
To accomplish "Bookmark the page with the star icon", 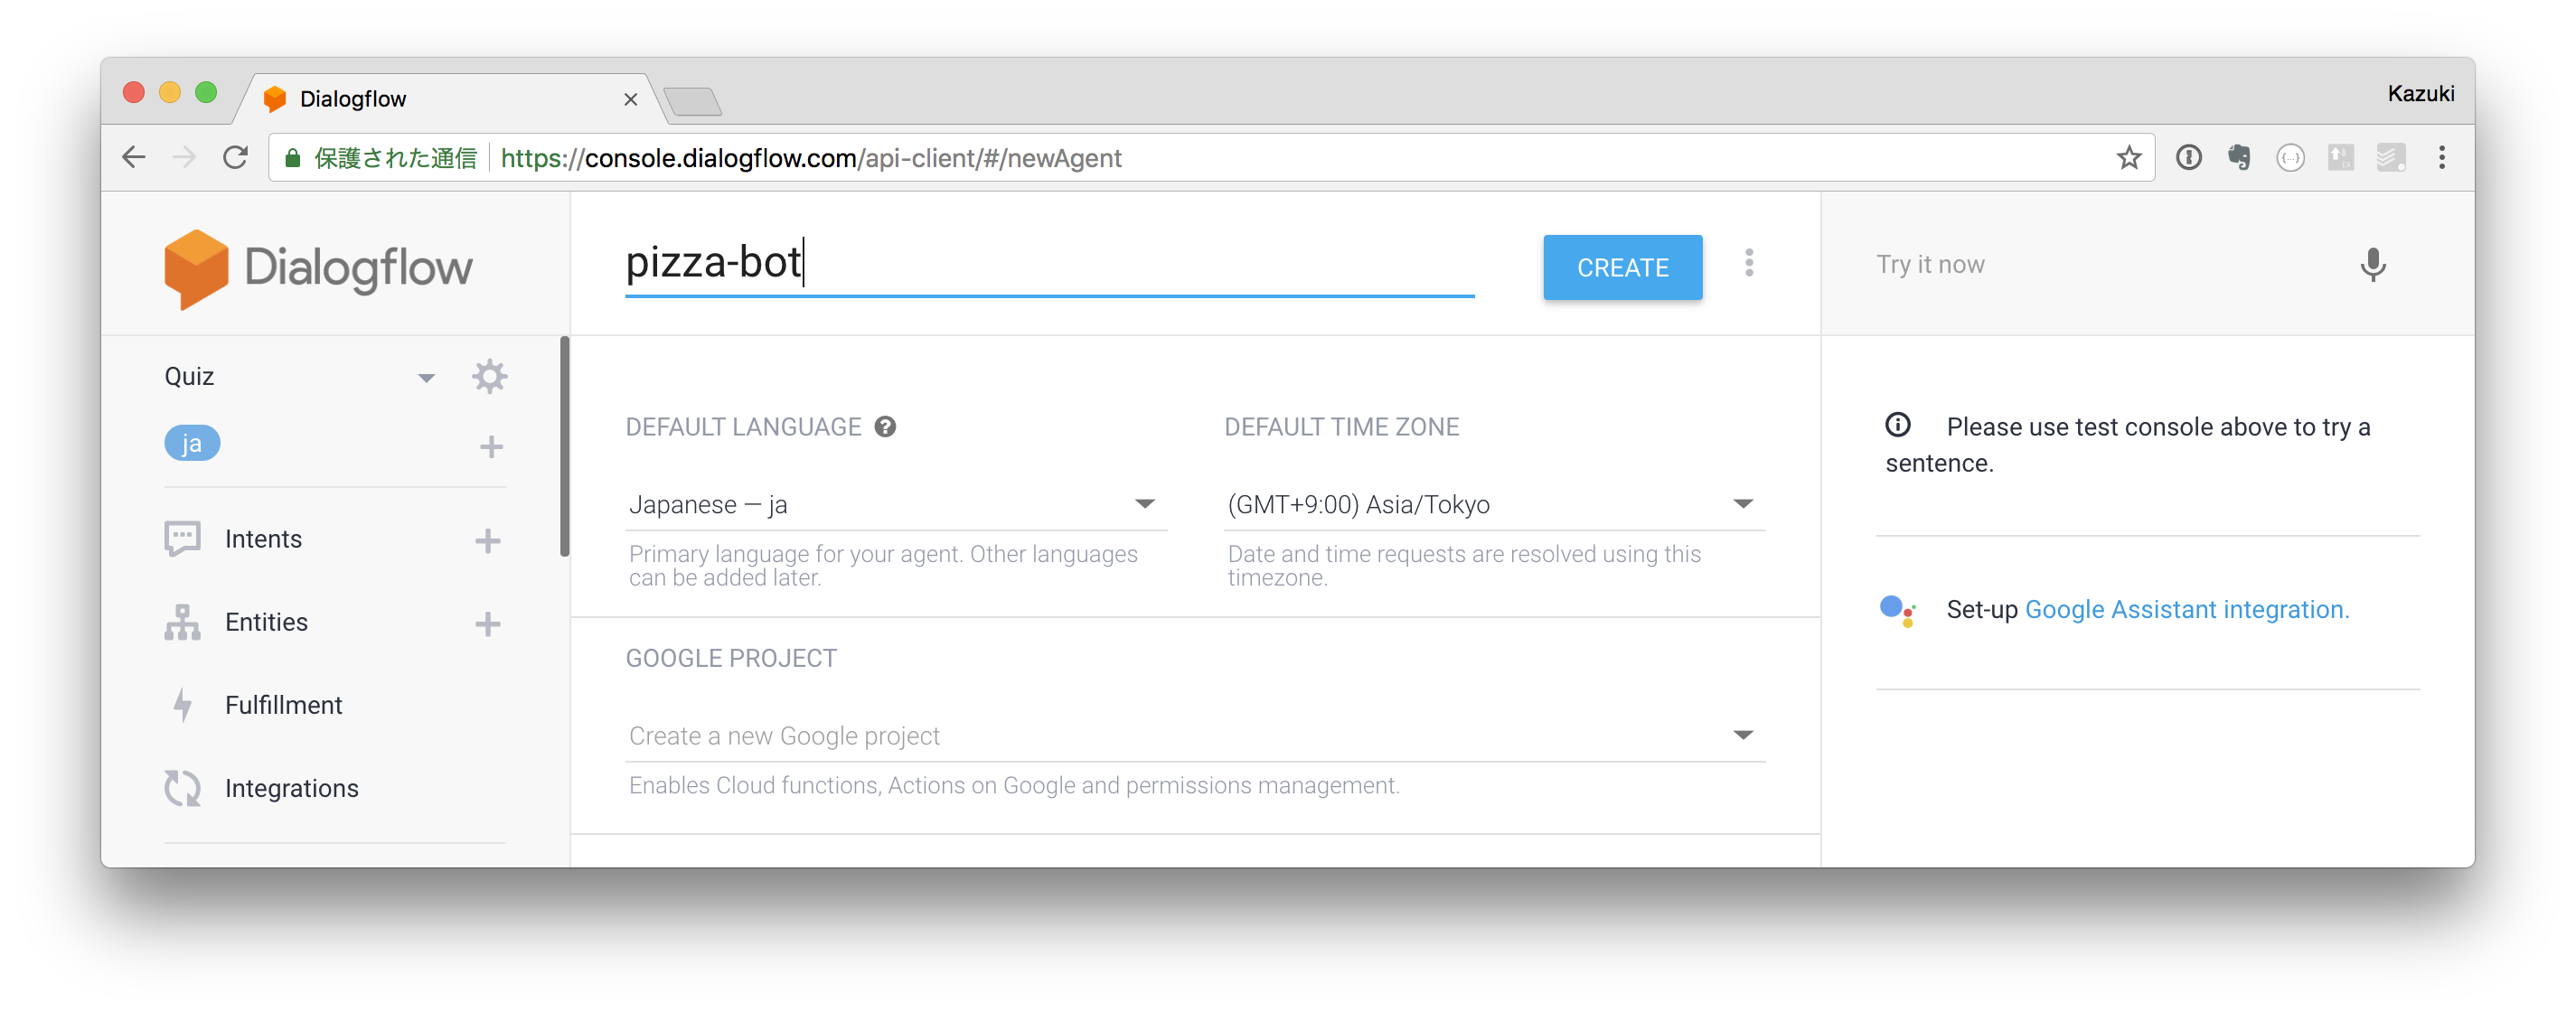I will pos(2130,157).
